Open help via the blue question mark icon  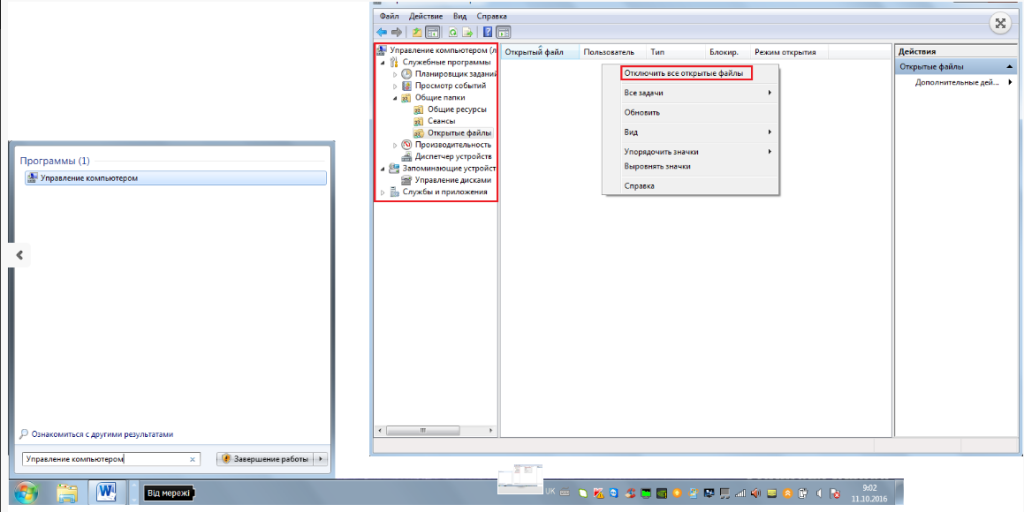488,32
